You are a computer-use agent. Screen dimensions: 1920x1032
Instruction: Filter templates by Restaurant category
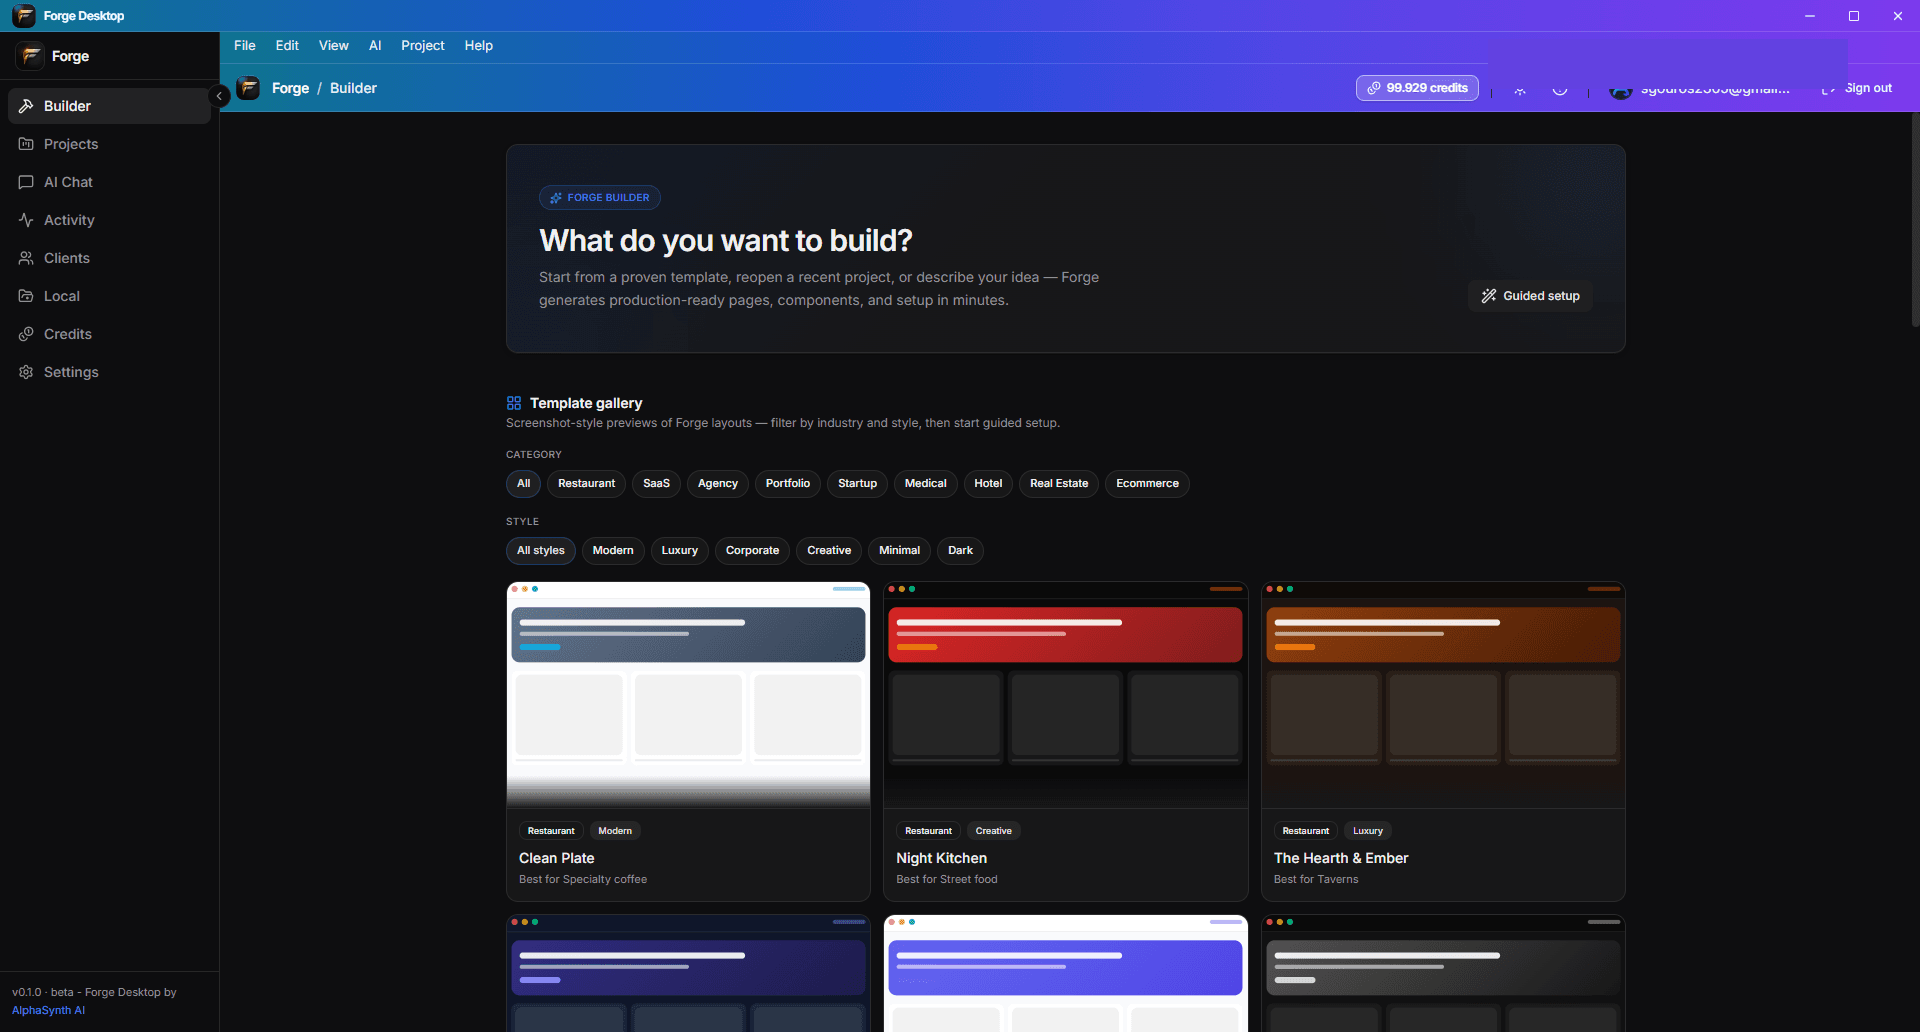point(586,484)
